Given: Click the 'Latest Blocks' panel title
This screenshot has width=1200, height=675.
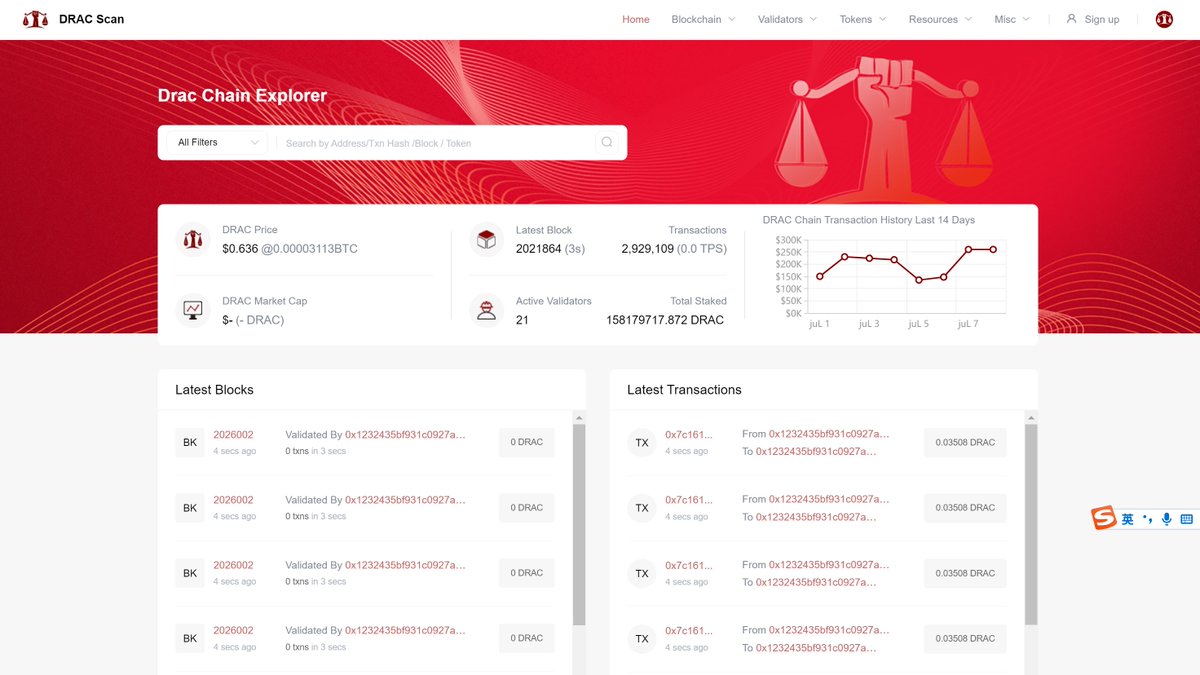Looking at the screenshot, I should point(214,390).
